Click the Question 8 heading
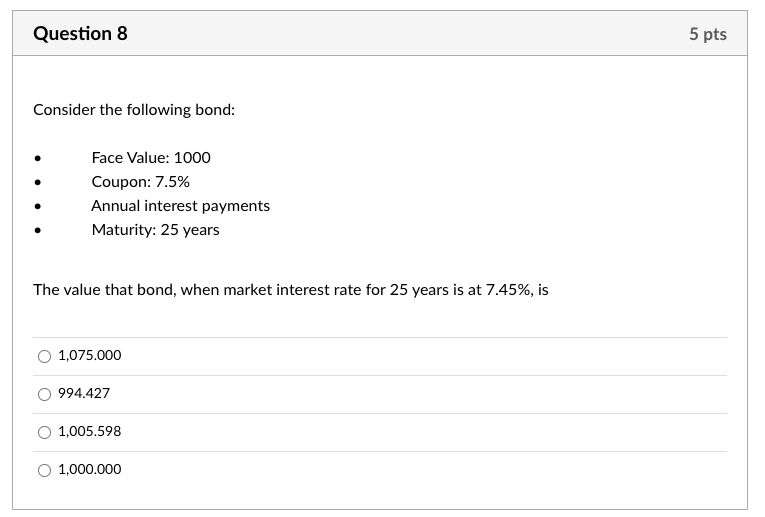765x517 pixels. (81, 34)
